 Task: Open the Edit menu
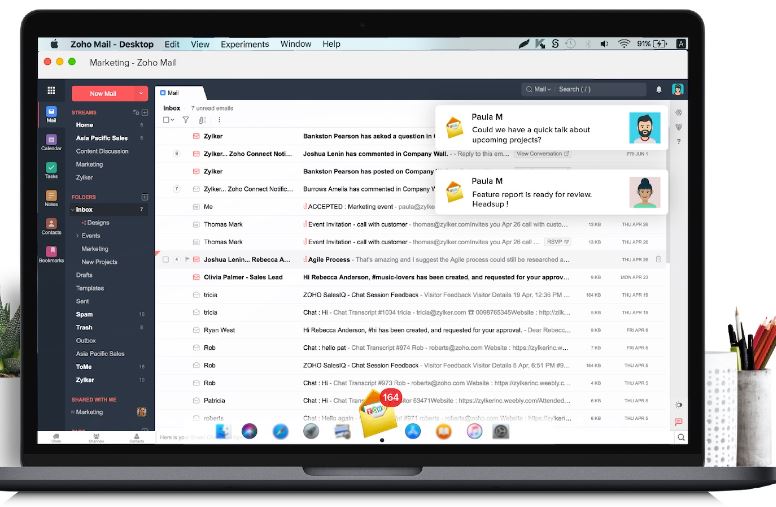[172, 44]
